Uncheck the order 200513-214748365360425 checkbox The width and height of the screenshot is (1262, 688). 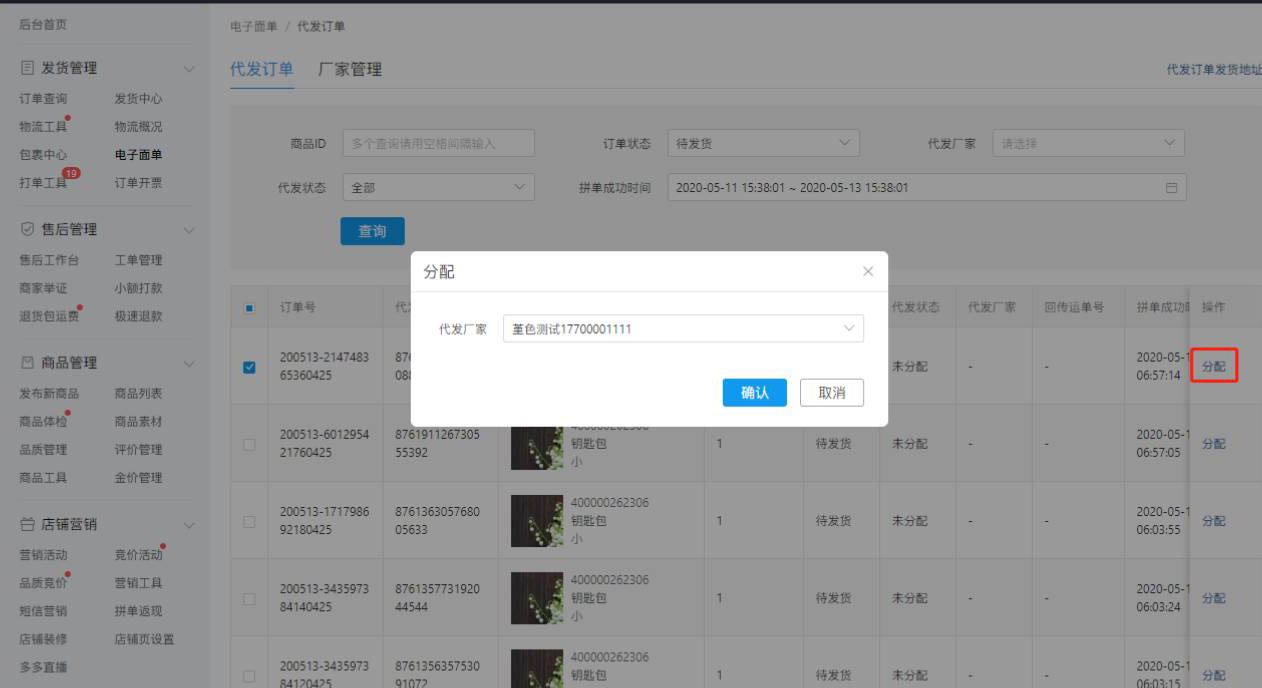[x=249, y=366]
